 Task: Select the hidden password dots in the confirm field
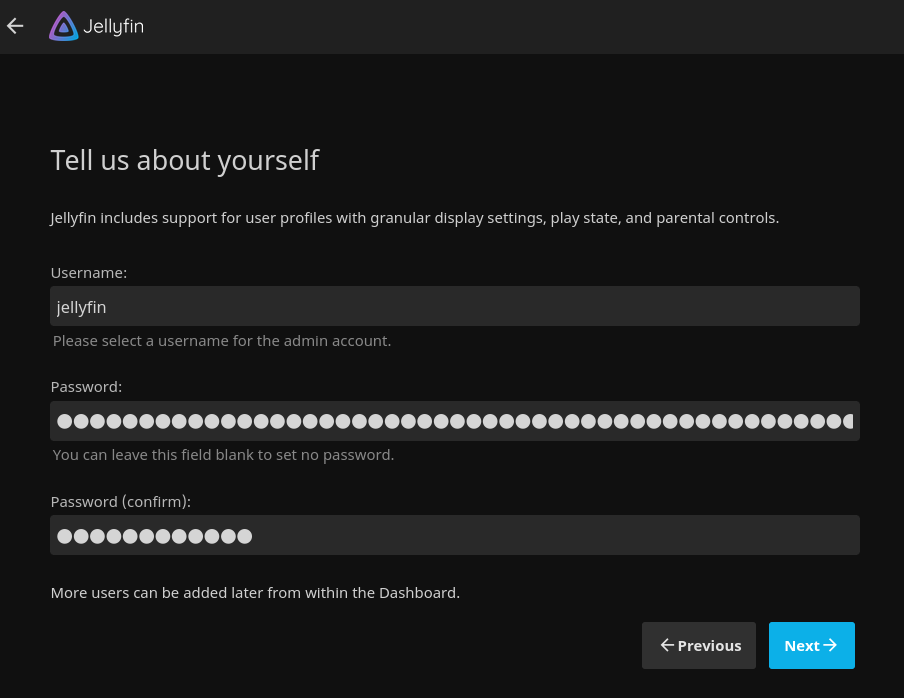pos(154,535)
